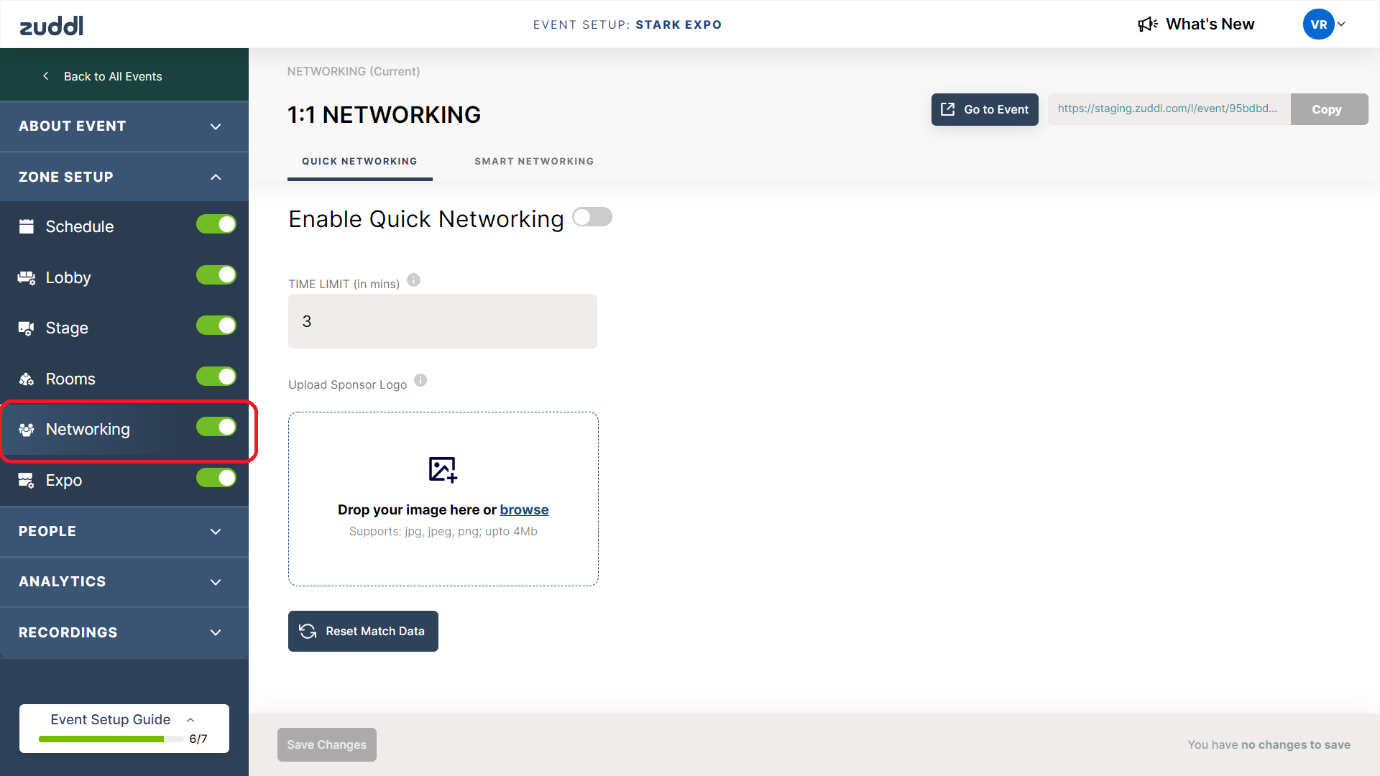
Task: Open the Lobby zone settings
Action: [x=68, y=277]
